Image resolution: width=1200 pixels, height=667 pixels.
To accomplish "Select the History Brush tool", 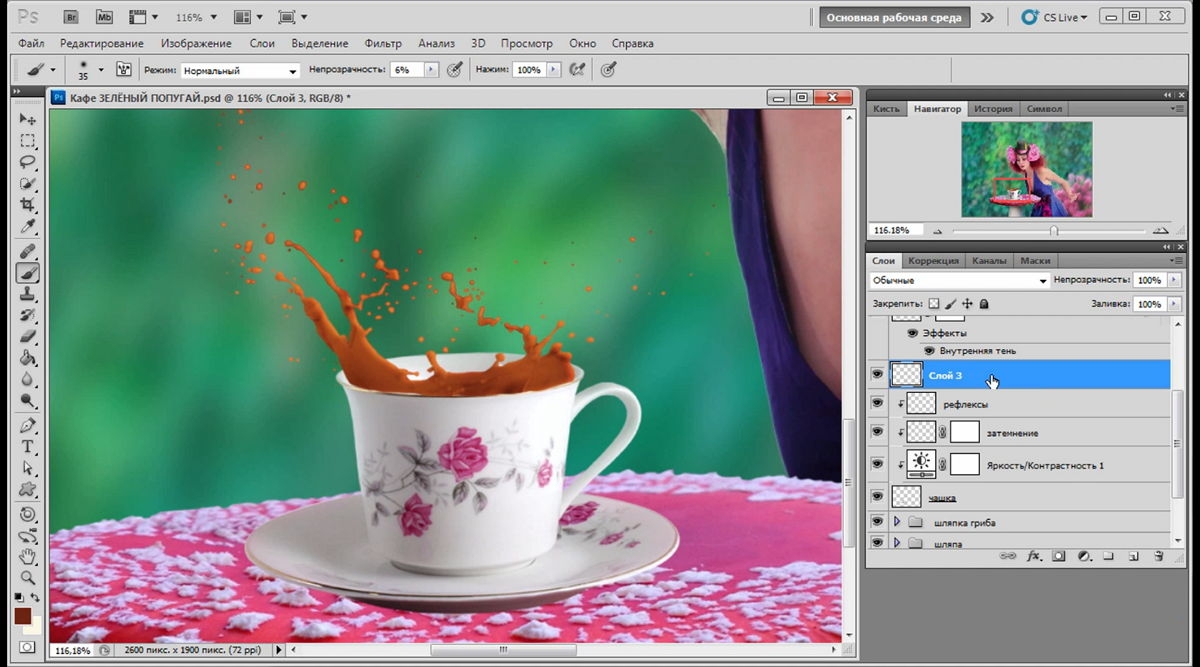I will point(28,315).
